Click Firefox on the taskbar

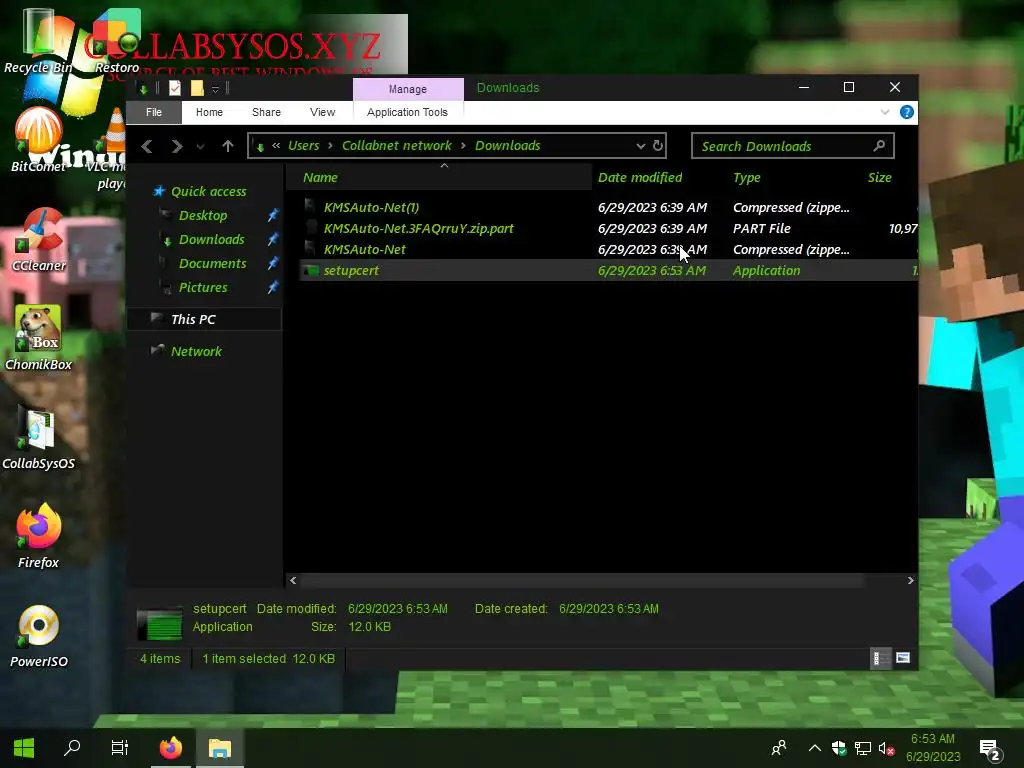point(171,748)
